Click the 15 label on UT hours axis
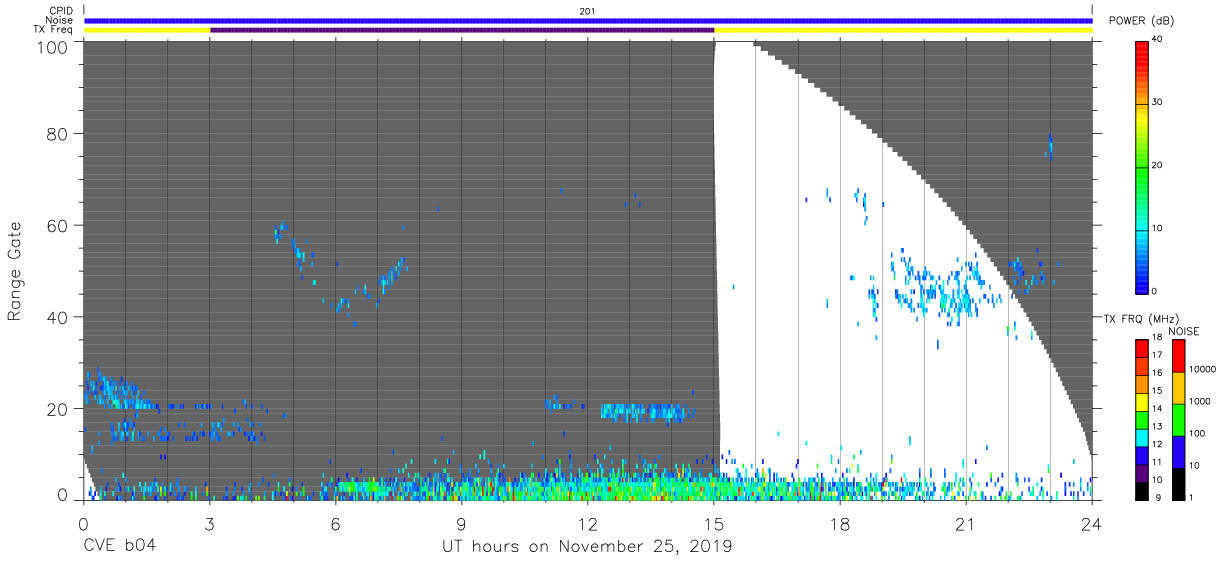 coord(714,523)
